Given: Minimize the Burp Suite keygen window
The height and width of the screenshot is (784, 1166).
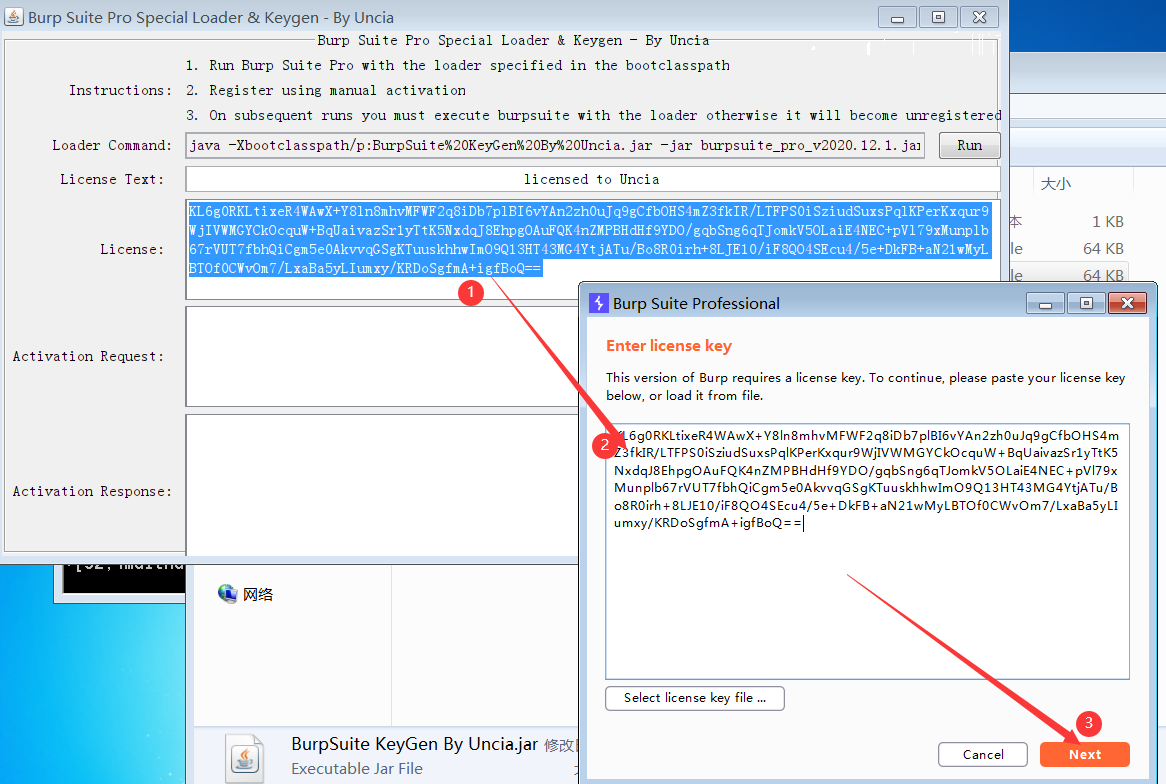Looking at the screenshot, I should 898,17.
